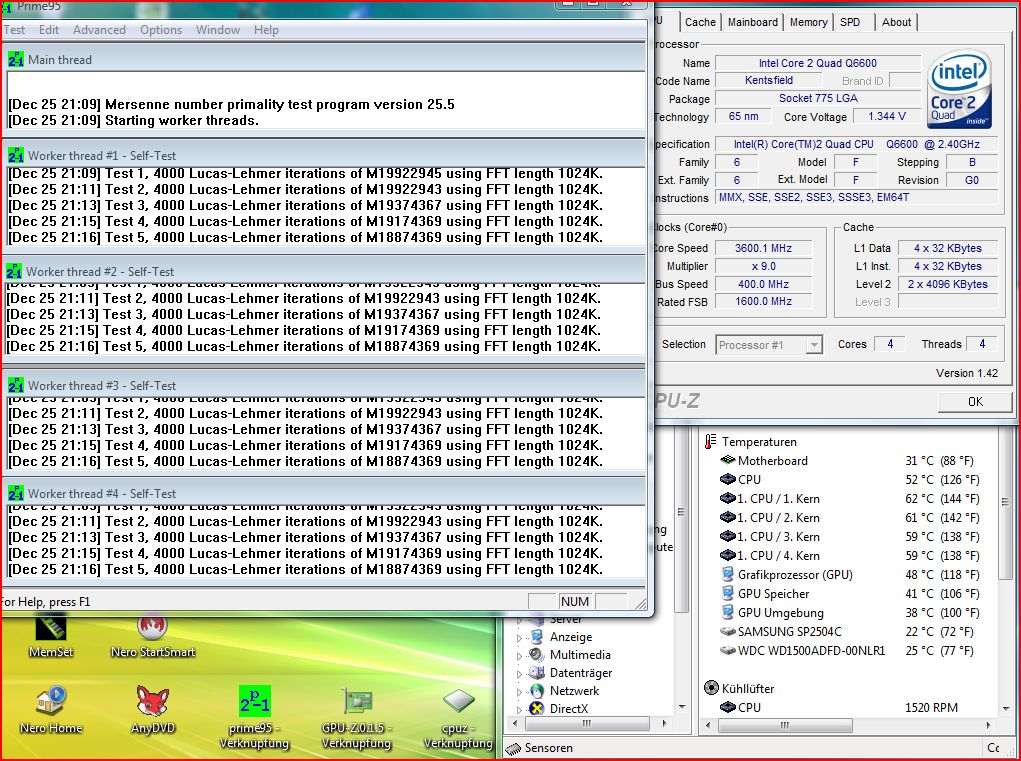Switch to the Cache tab in CPU-Z

[x=700, y=22]
